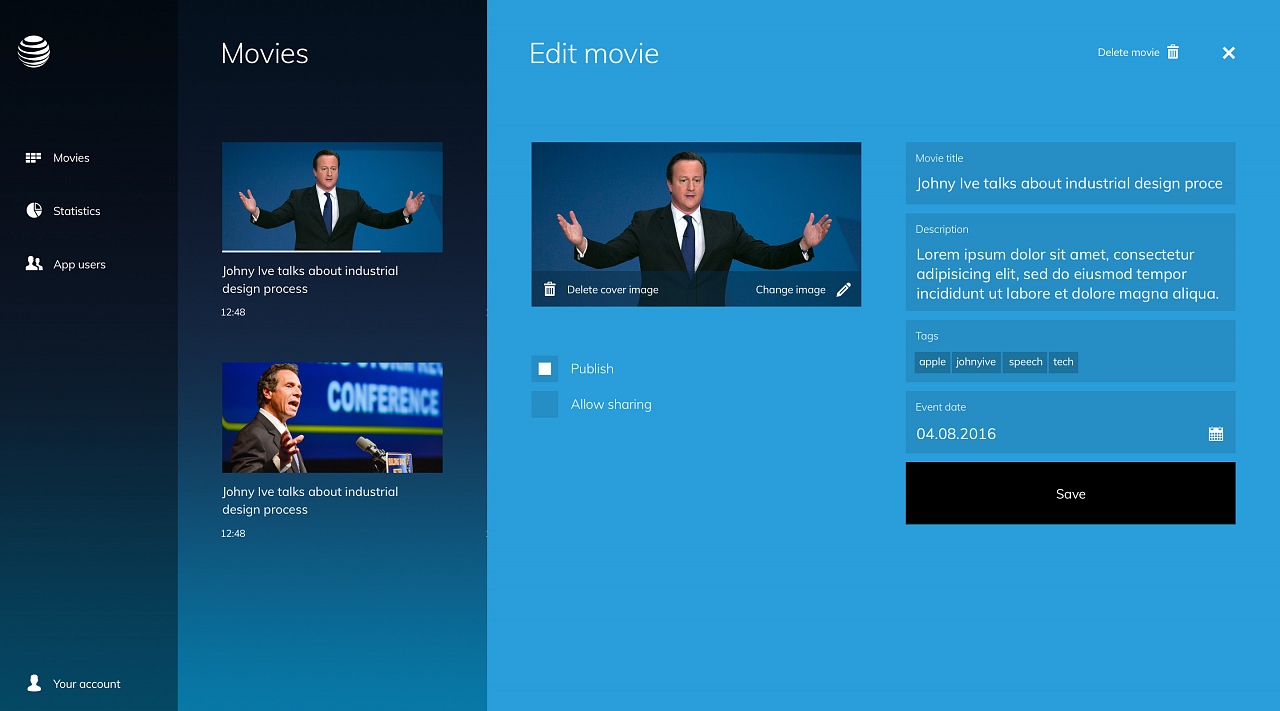Click the Description text area
Image resolution: width=1280 pixels, height=711 pixels.
point(1069,274)
